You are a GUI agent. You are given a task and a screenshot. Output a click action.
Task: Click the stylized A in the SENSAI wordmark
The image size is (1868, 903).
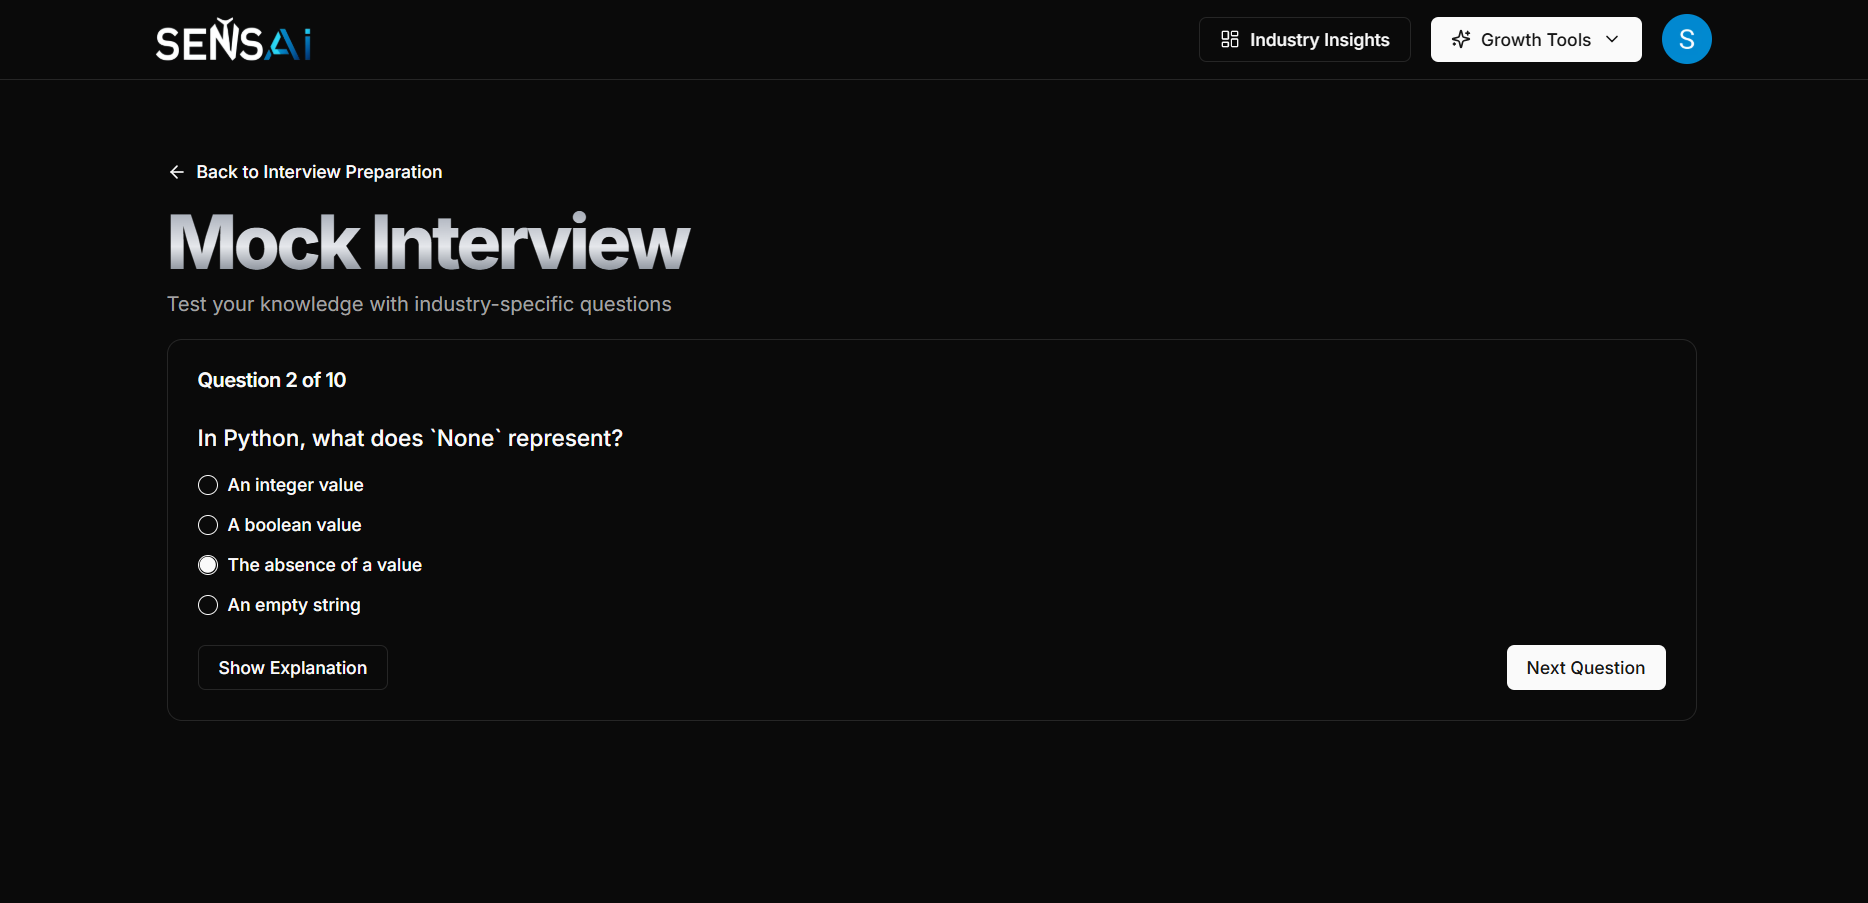pyautogui.click(x=282, y=42)
